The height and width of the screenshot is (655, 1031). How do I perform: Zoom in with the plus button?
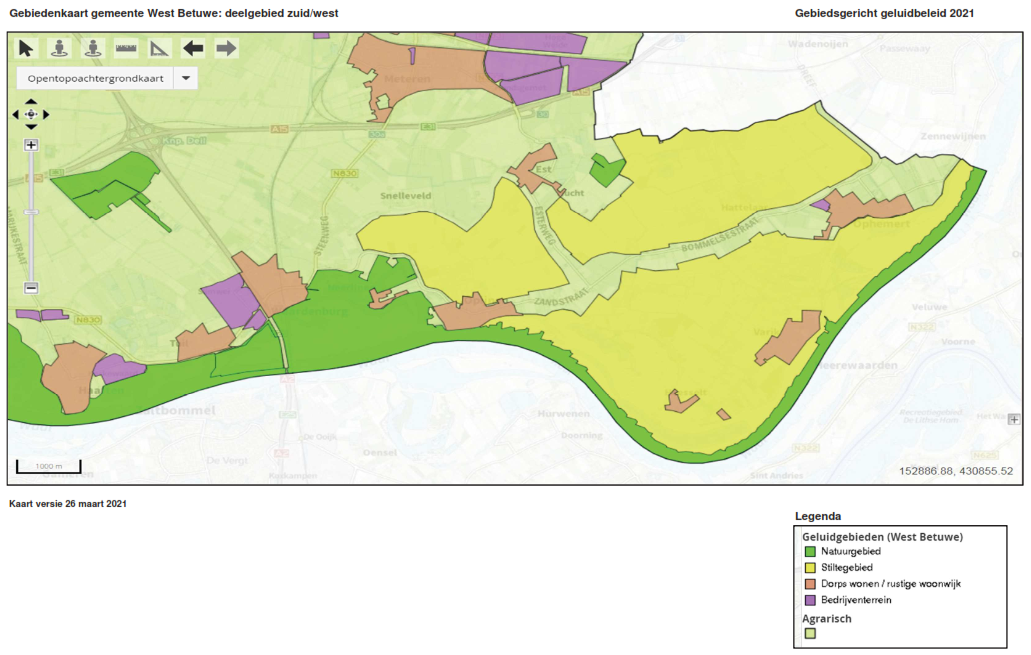pyautogui.click(x=31, y=145)
